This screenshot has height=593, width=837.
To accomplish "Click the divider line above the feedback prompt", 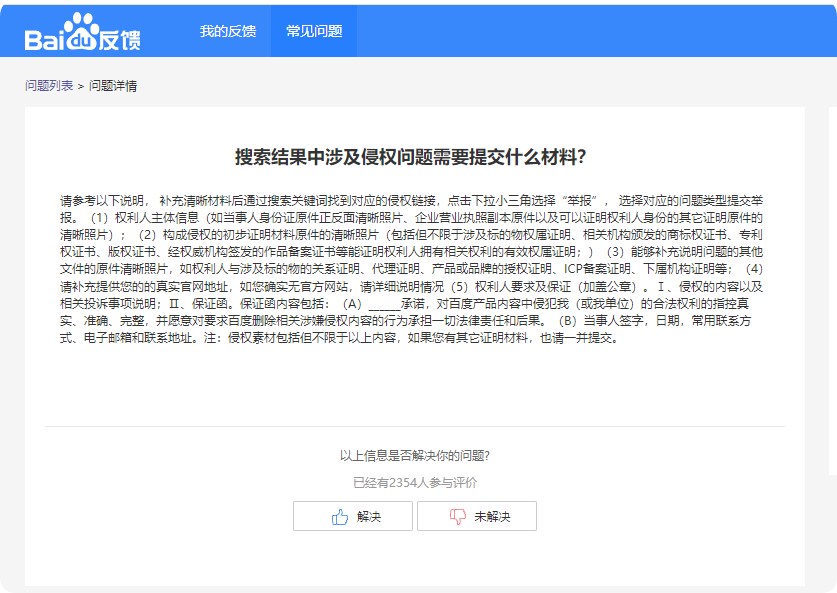I will coord(418,427).
